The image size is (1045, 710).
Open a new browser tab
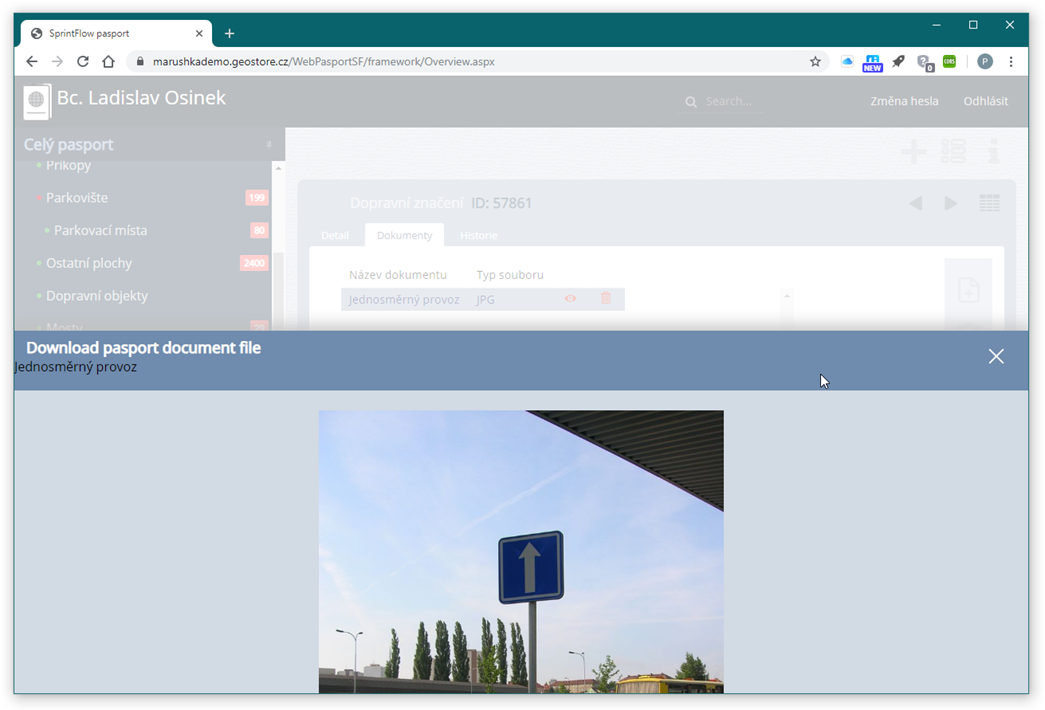coord(229,33)
